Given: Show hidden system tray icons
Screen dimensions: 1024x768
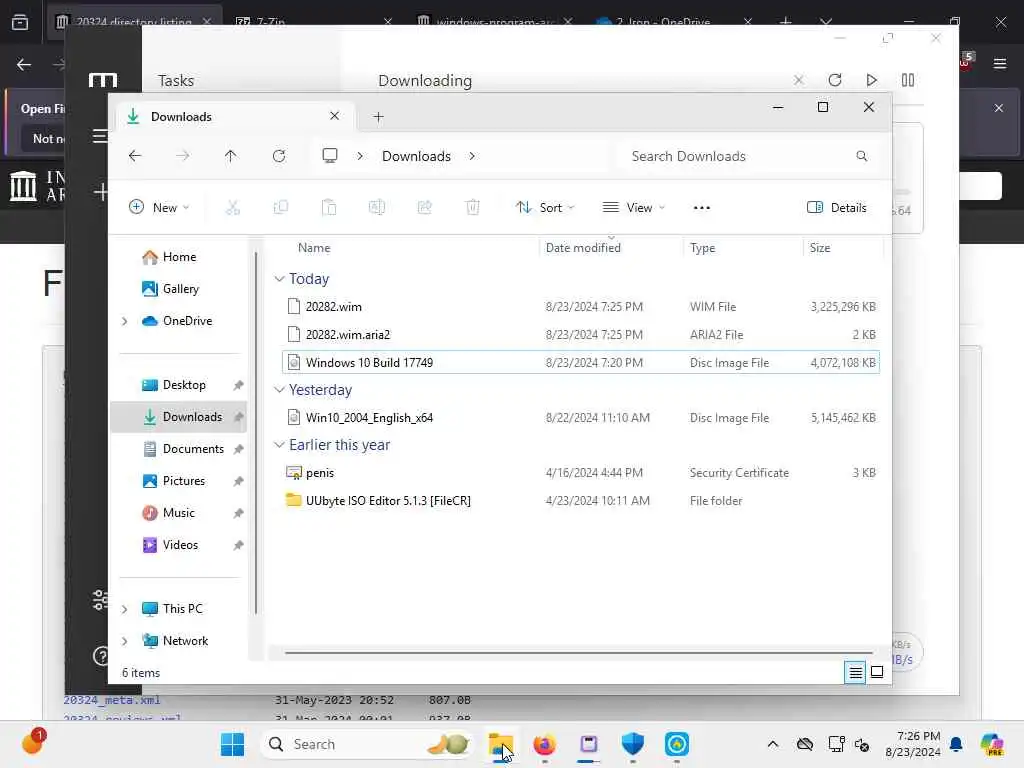Looking at the screenshot, I should [x=773, y=744].
